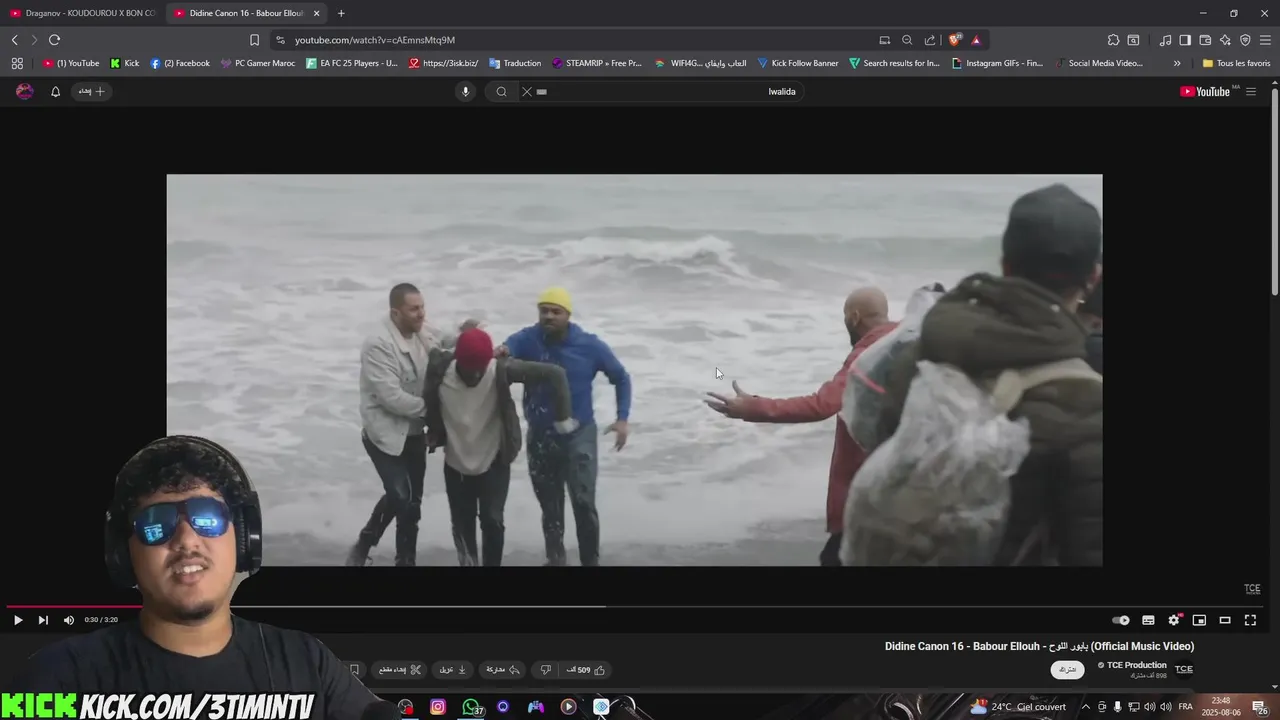Open the media control music note icon
This screenshot has height=720, width=1280.
1165,40
